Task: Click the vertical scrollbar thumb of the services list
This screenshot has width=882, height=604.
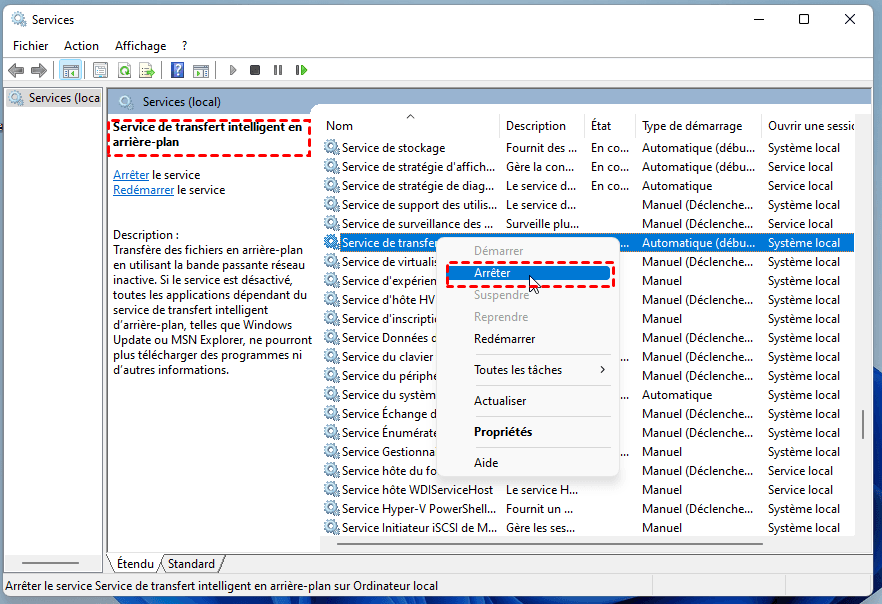Action: click(x=862, y=425)
